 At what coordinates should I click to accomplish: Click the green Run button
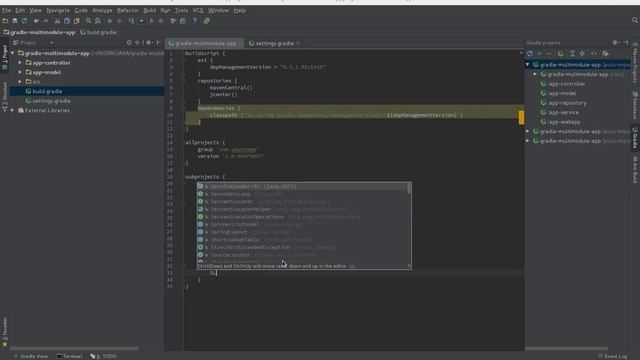152,21
